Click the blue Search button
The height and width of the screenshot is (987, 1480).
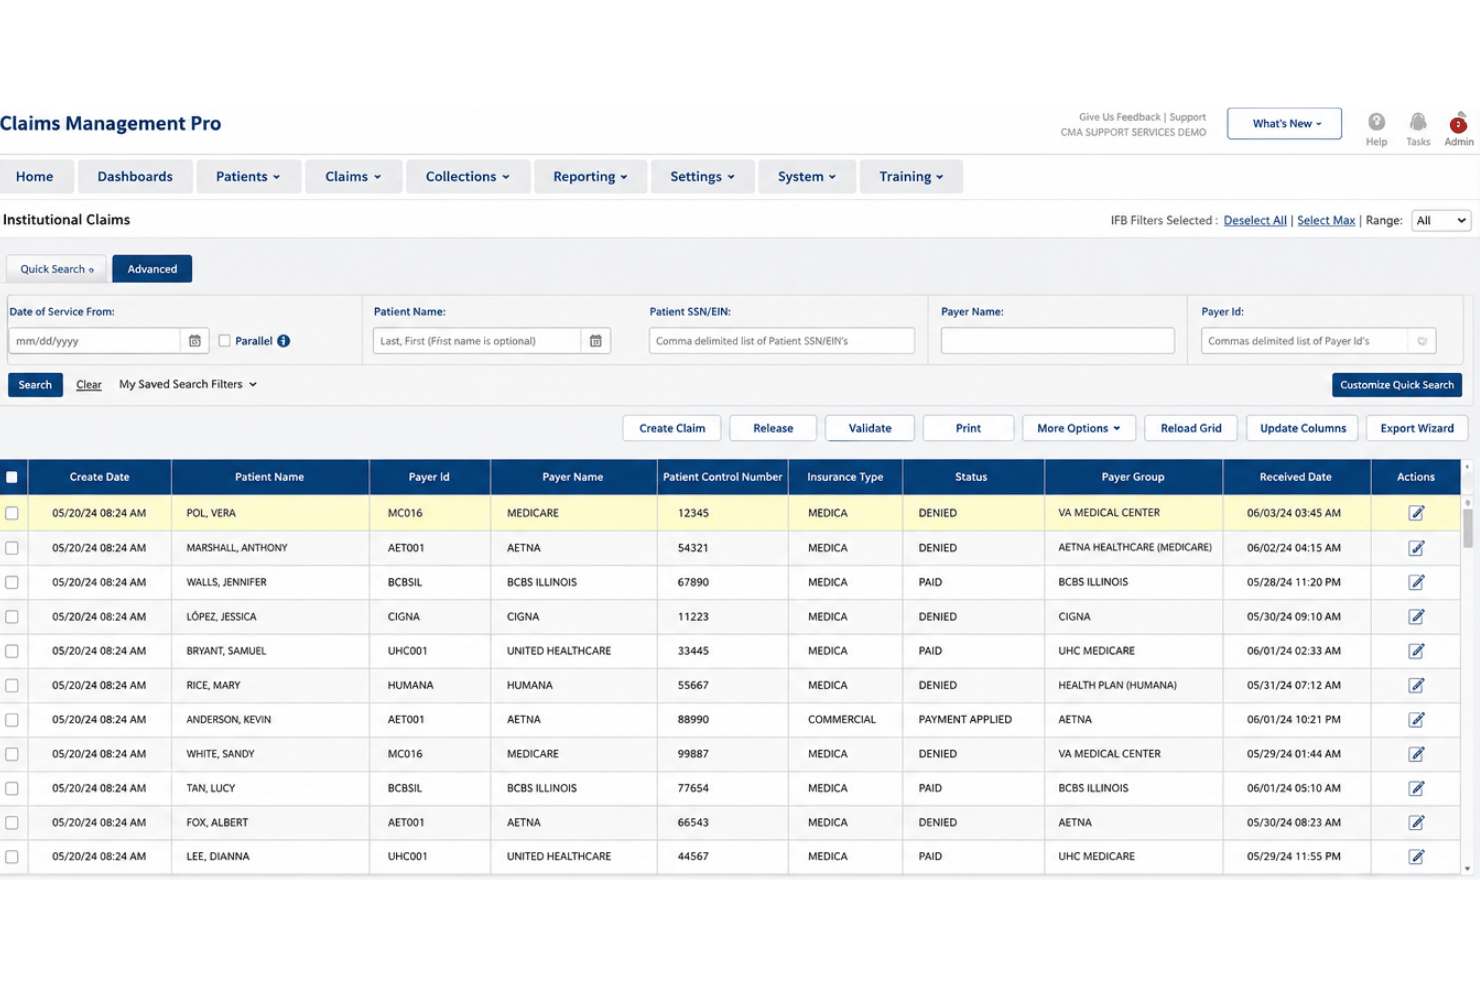point(35,385)
